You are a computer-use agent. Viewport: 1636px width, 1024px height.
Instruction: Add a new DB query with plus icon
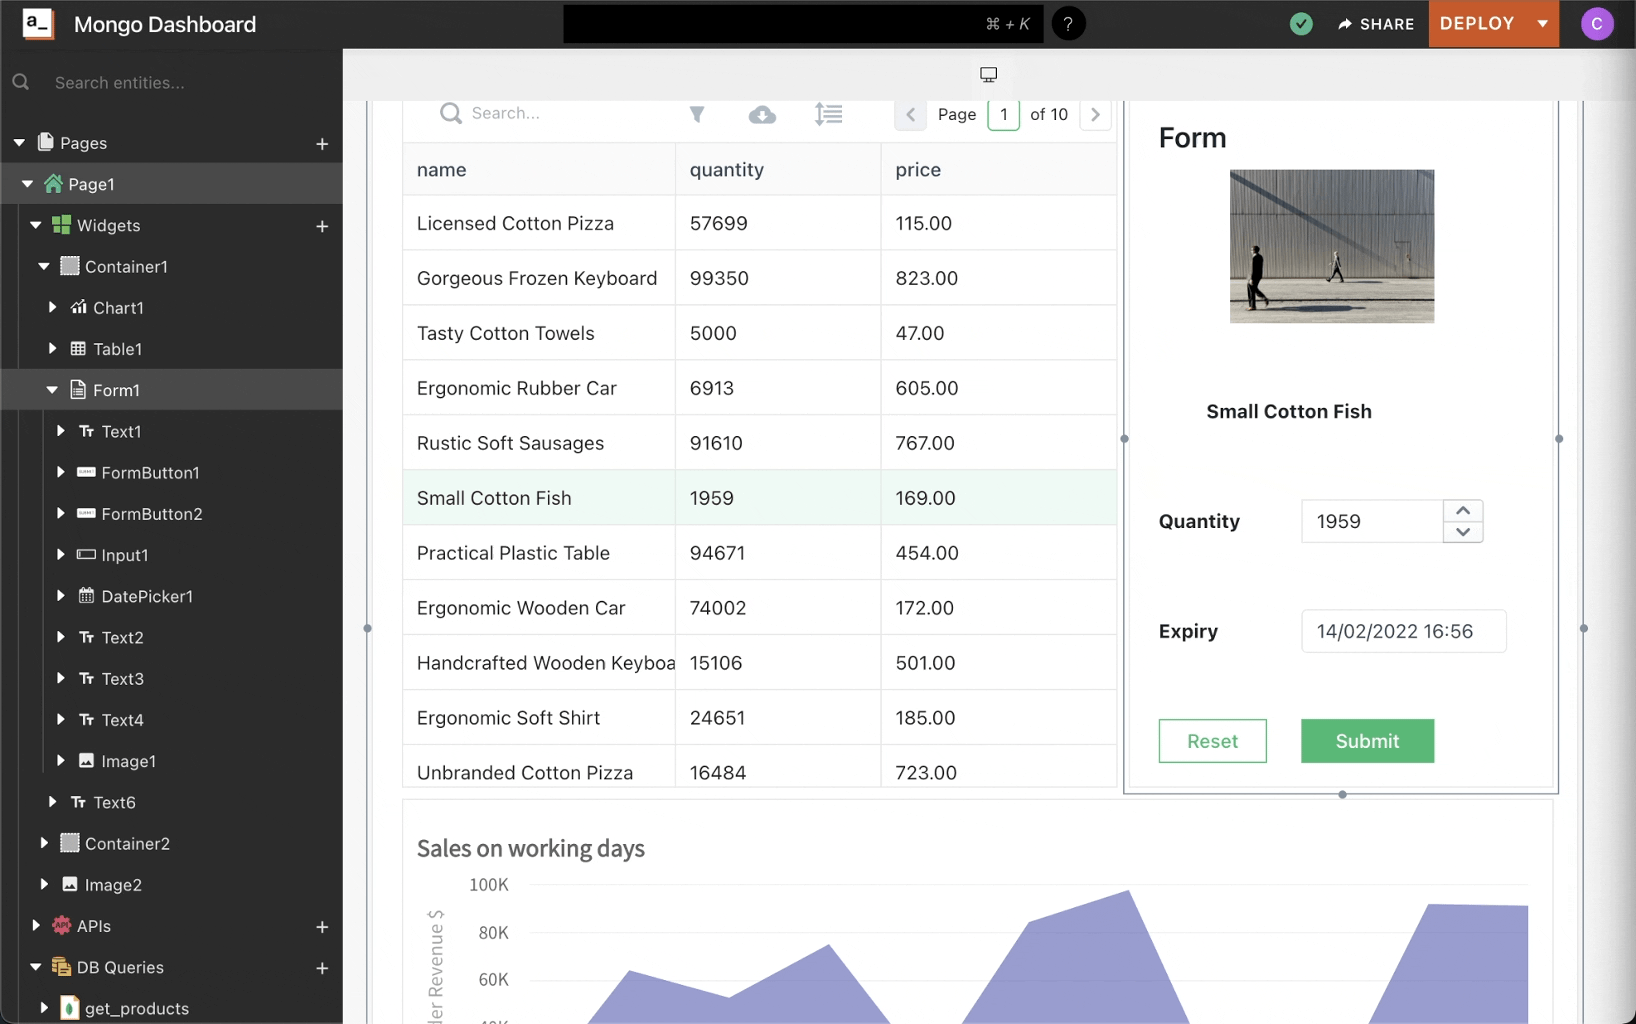[322, 968]
